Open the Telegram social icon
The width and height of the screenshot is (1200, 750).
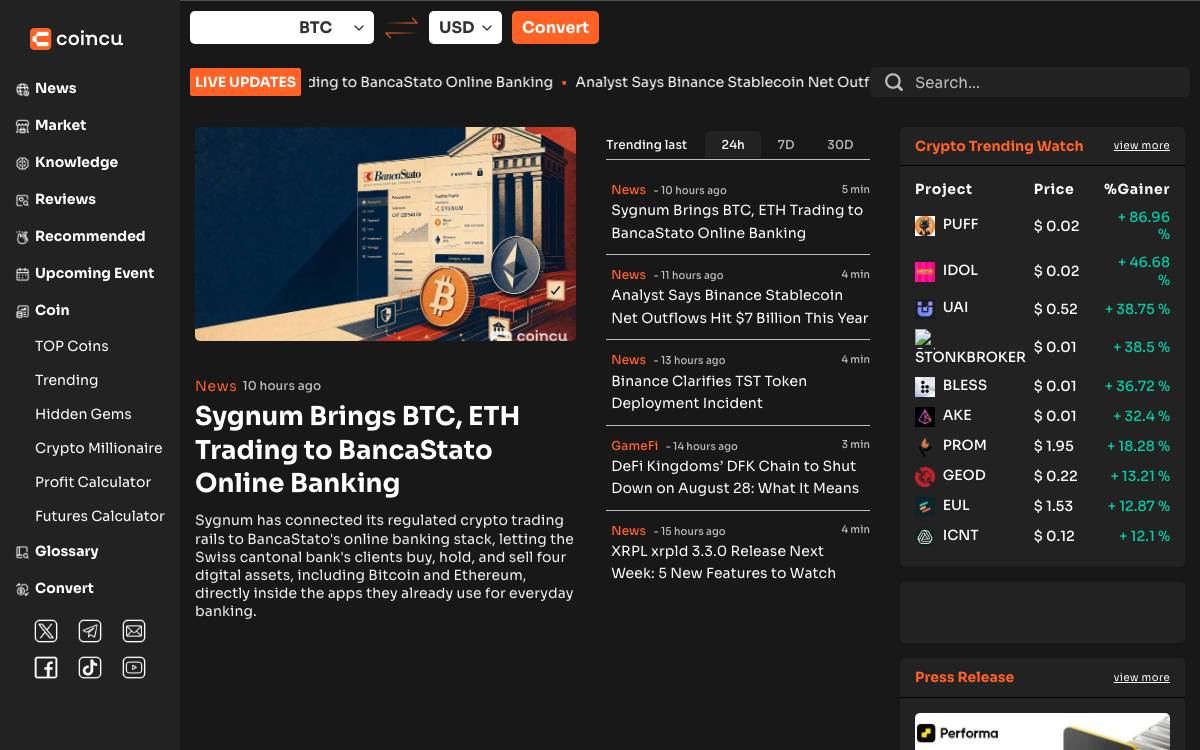(90, 631)
